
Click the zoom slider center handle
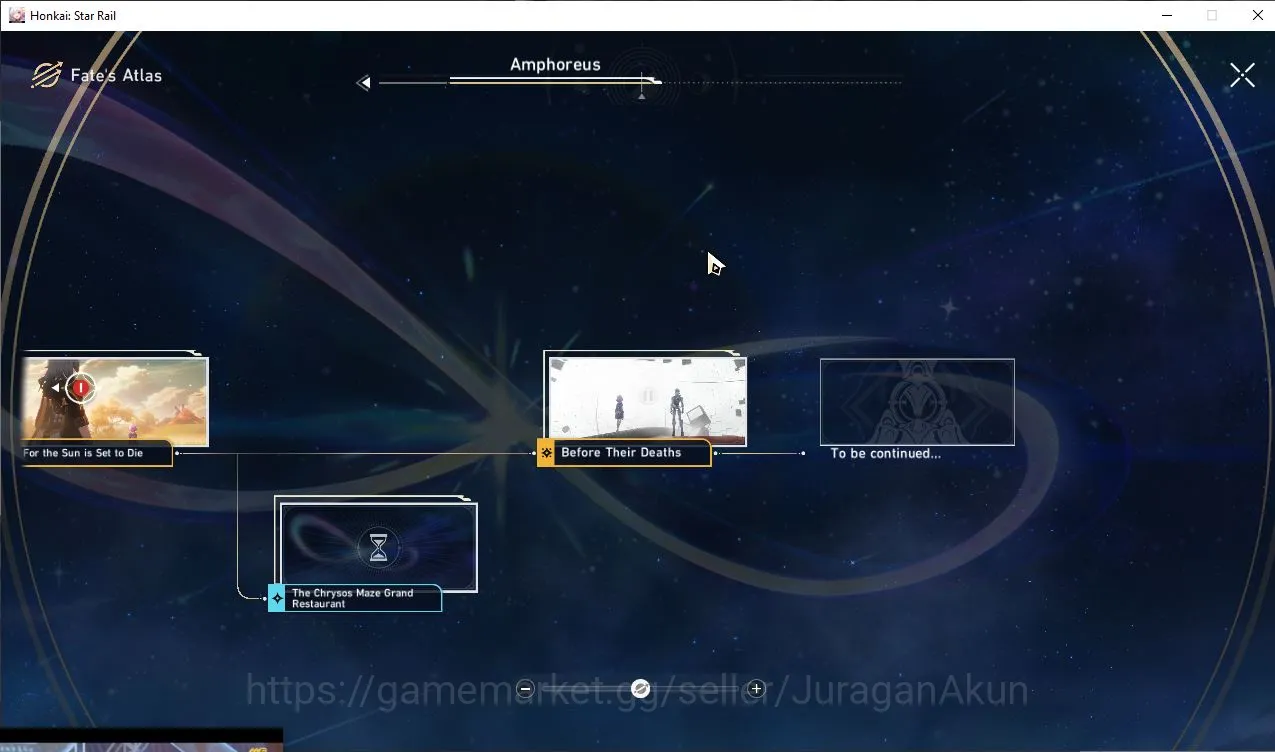tap(641, 688)
